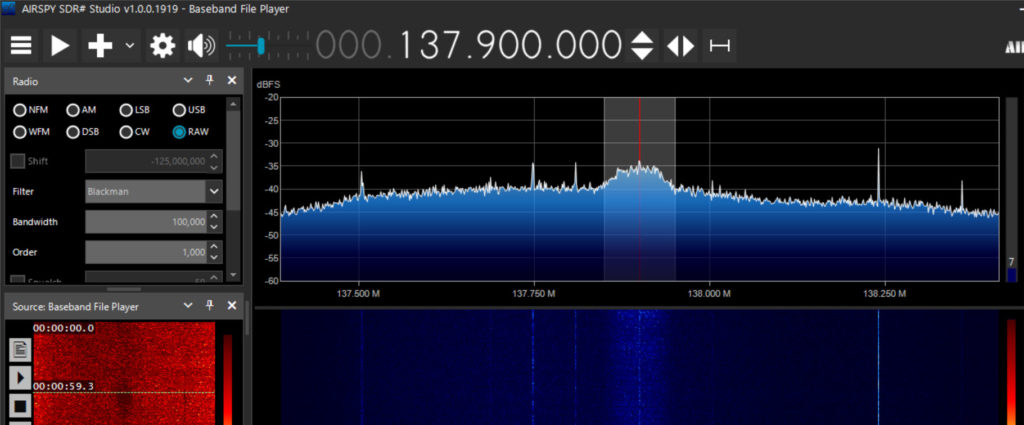
Task: Expand the Radio panel options chevron
Action: pos(188,81)
